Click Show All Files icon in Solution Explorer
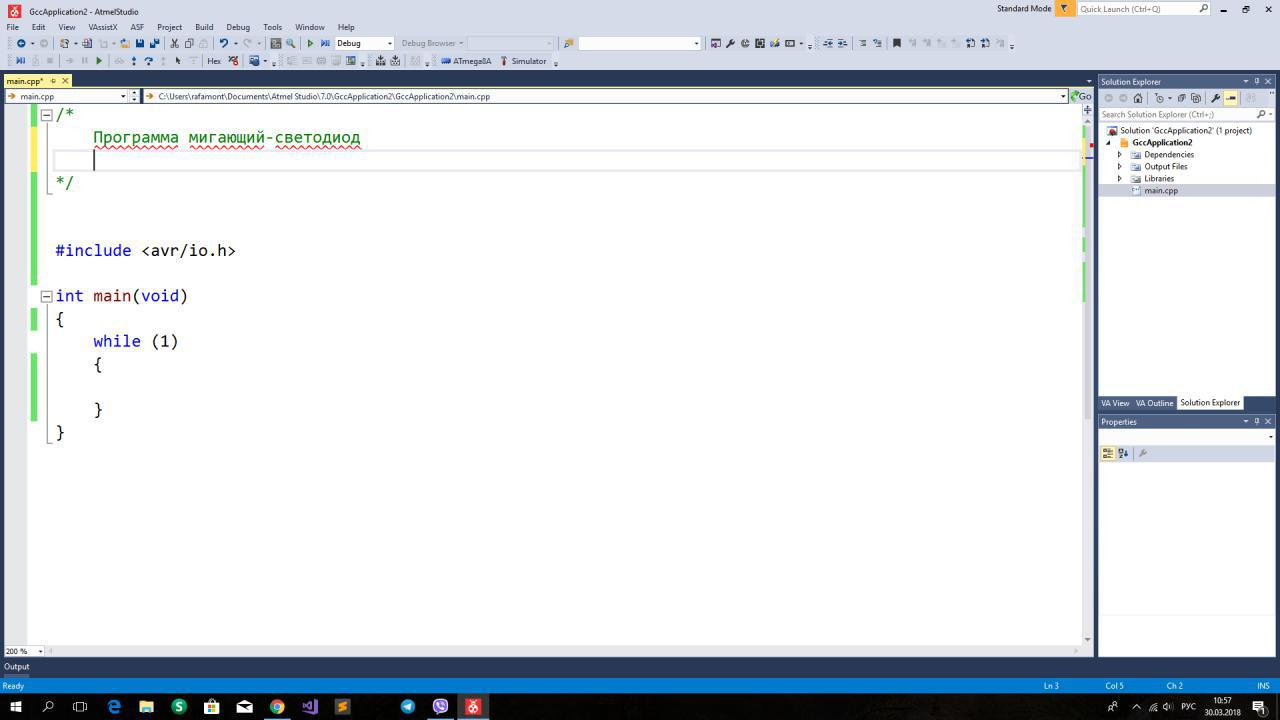Screen dimensions: 1280x720 point(1195,98)
